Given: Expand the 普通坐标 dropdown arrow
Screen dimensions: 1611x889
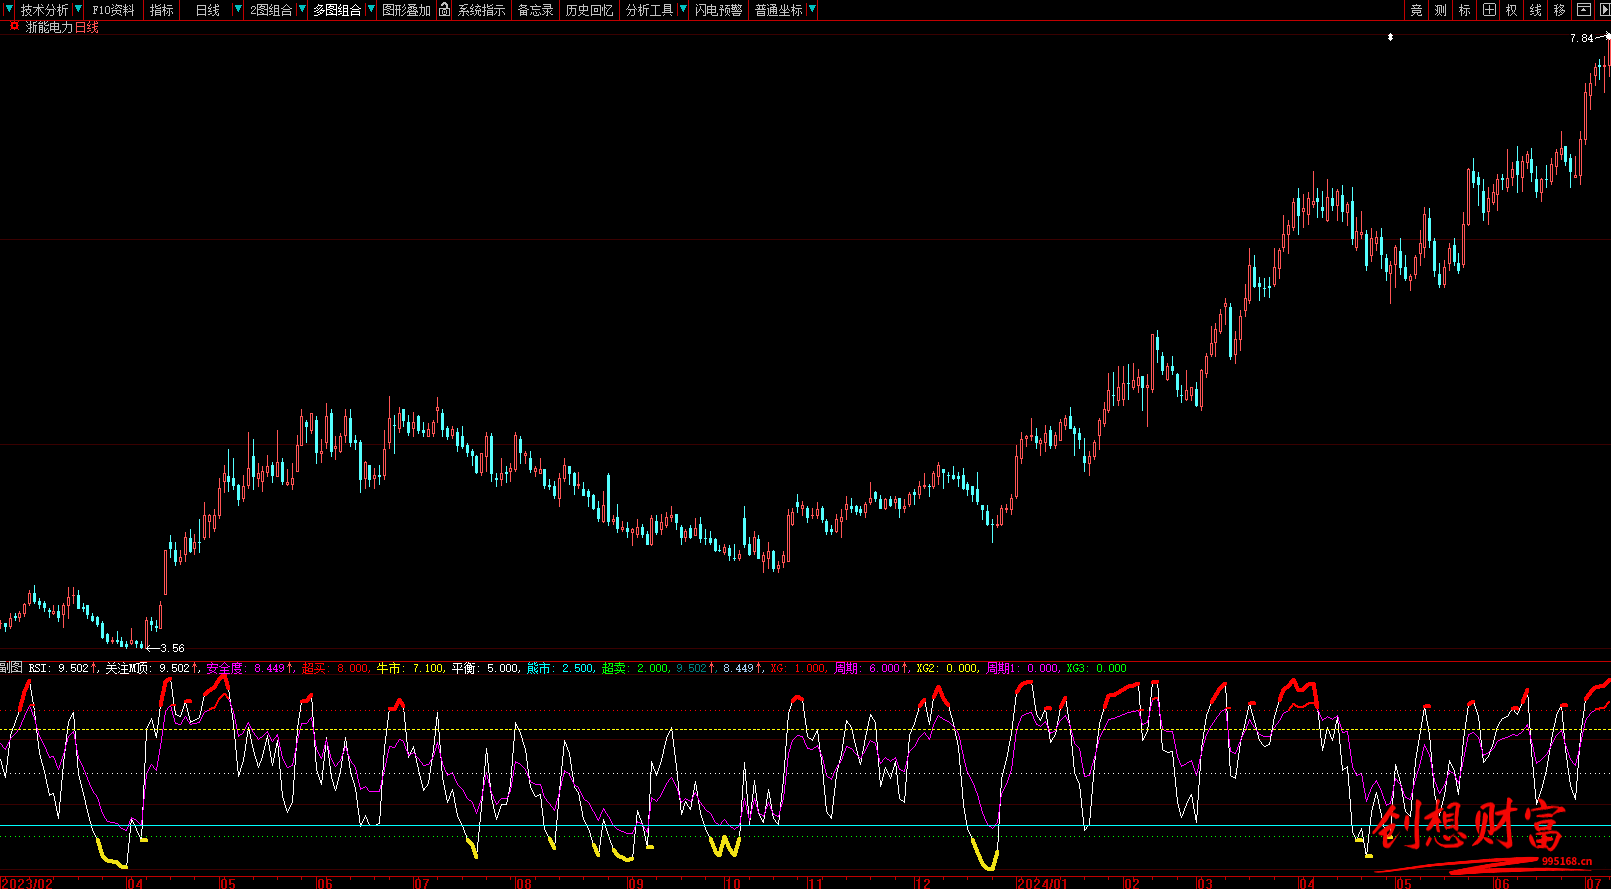Looking at the screenshot, I should (x=812, y=9).
